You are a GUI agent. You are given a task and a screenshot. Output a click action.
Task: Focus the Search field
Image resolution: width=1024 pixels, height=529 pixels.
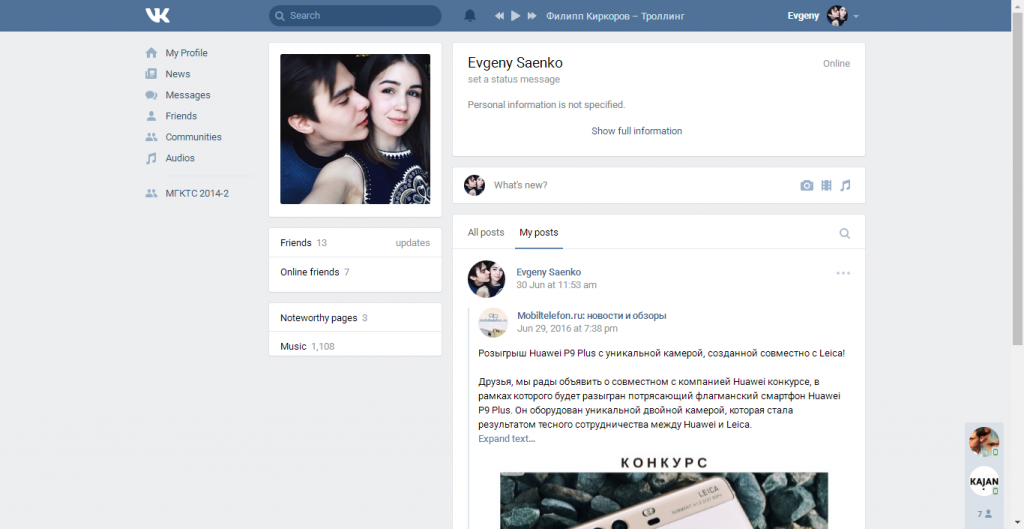coord(355,16)
